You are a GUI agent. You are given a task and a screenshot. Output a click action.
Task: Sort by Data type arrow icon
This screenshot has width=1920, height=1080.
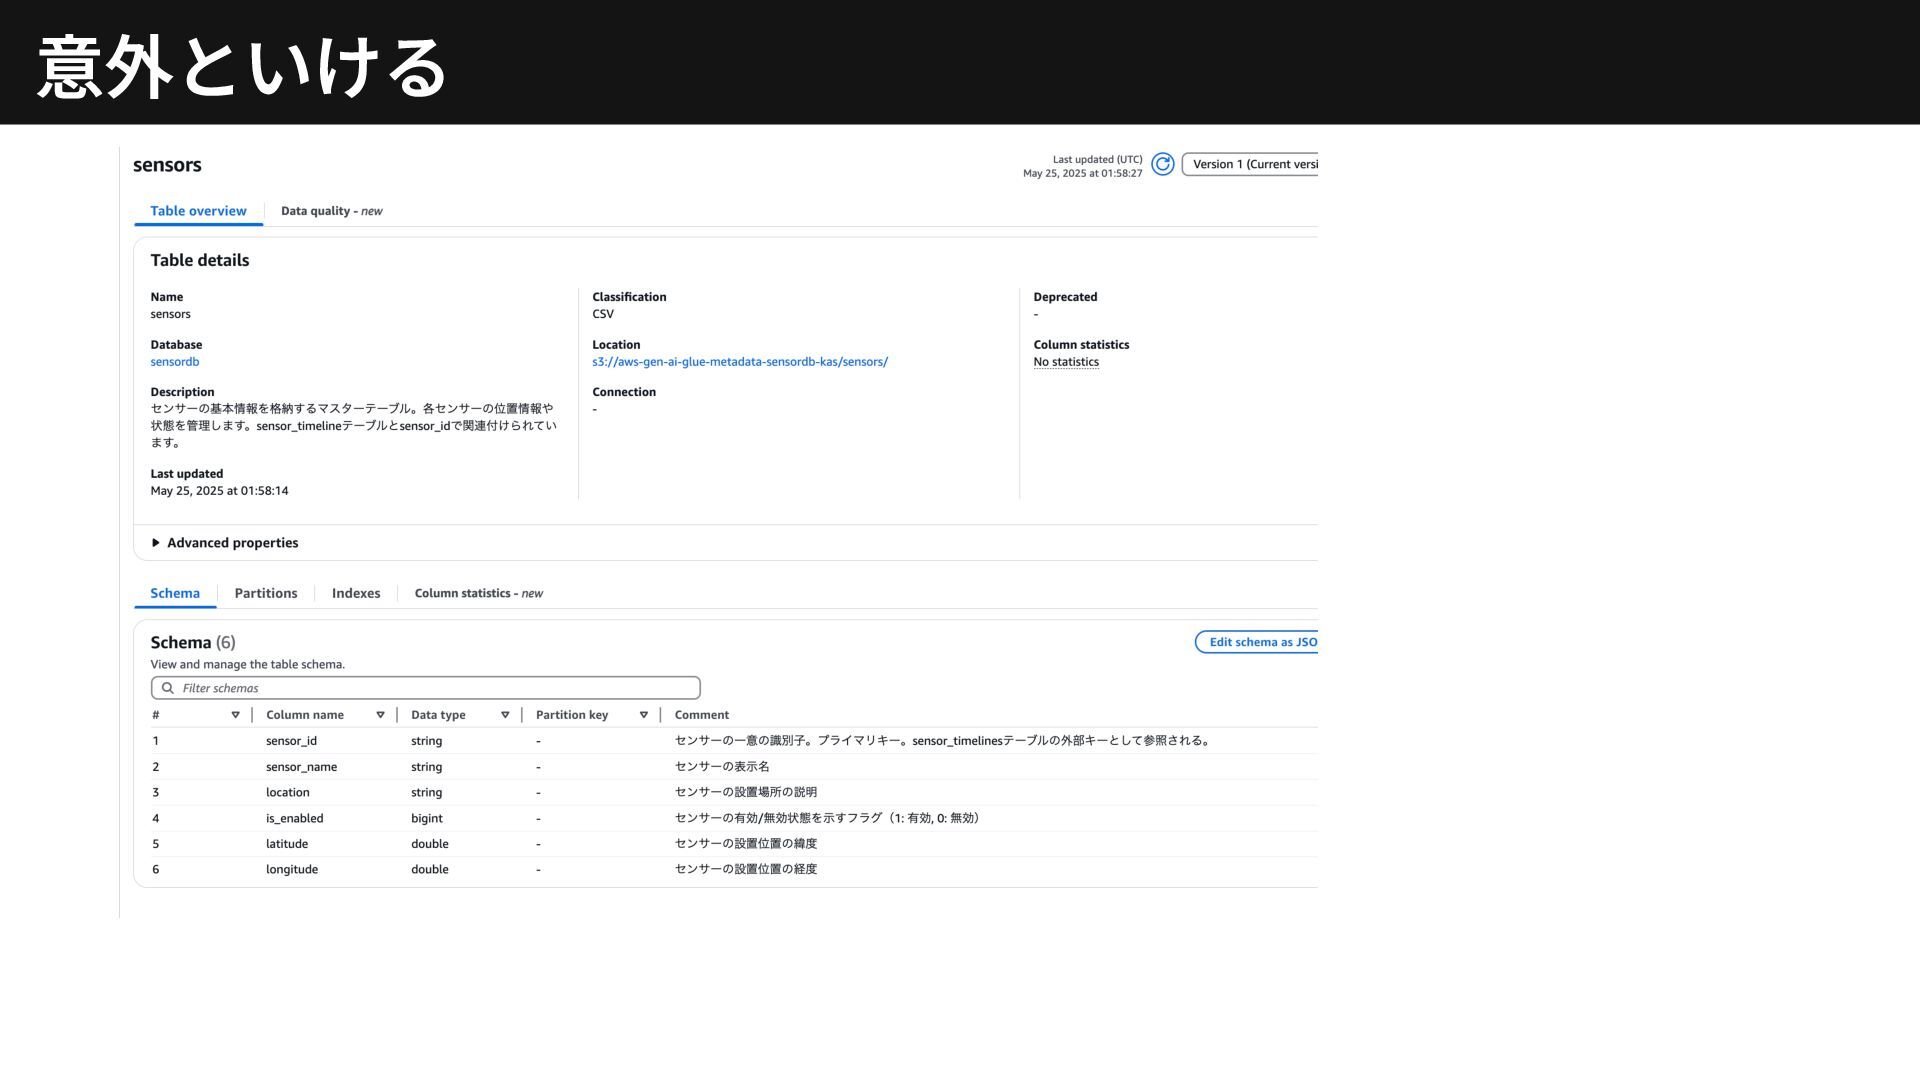(x=505, y=715)
